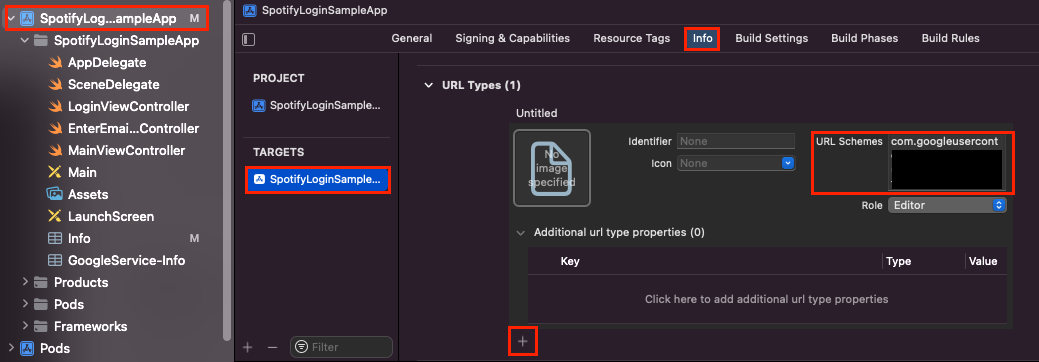Click the Frameworks folder icon
1039x362 pixels.
[41, 326]
